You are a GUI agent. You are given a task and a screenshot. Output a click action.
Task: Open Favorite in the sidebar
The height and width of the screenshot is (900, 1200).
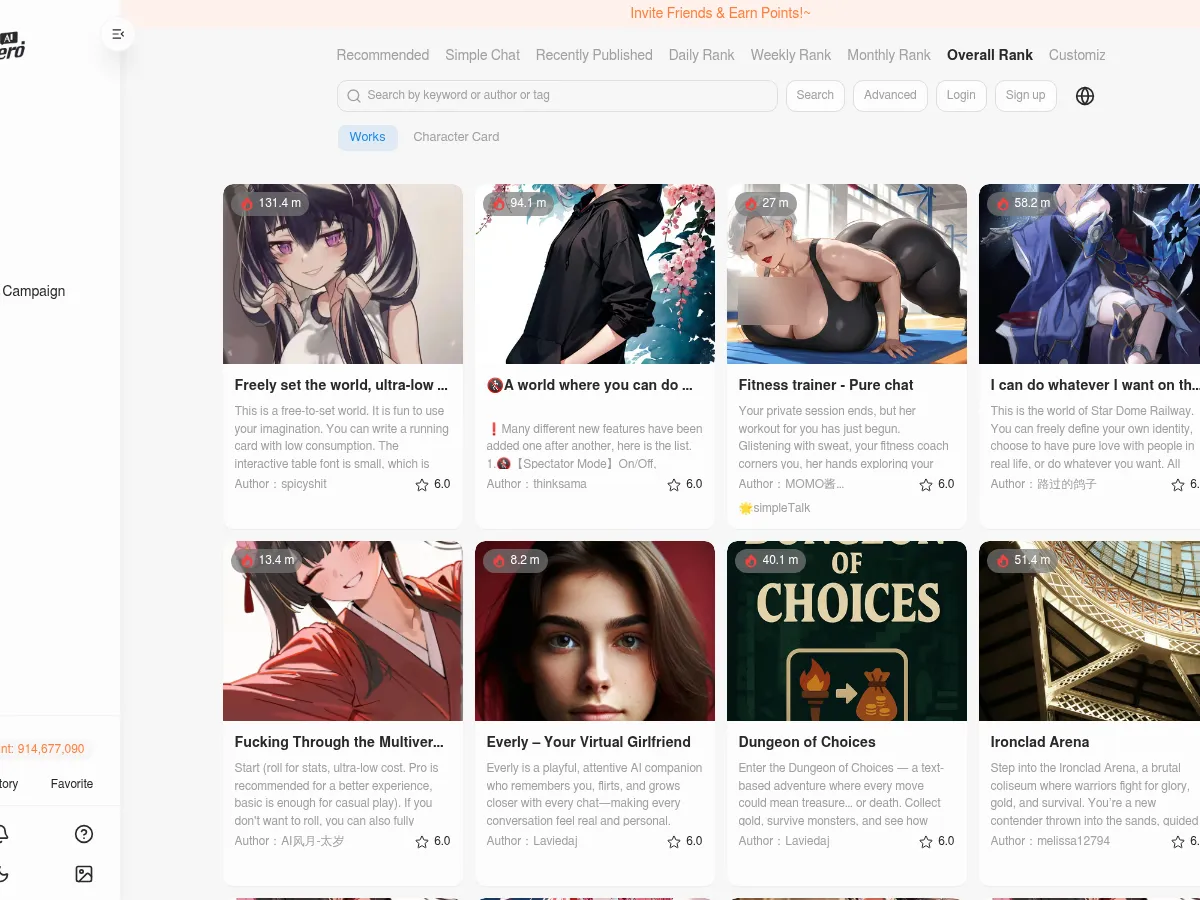72,784
